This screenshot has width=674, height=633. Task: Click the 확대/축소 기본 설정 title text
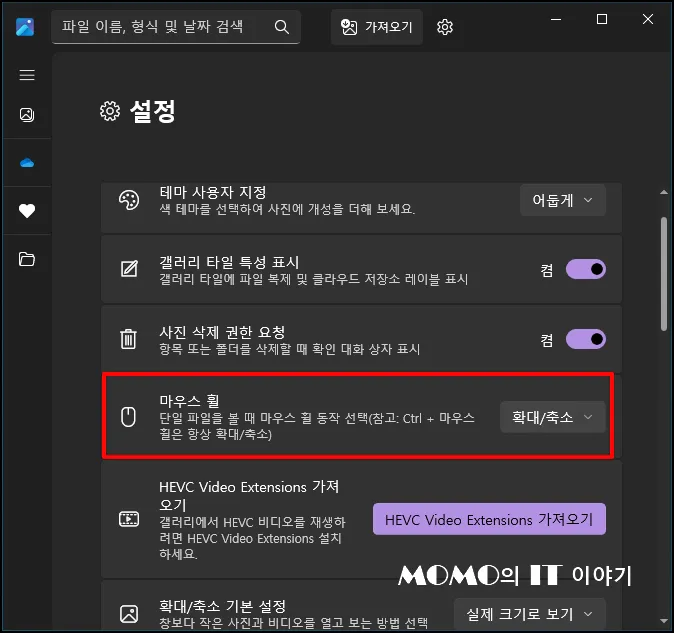[223, 606]
